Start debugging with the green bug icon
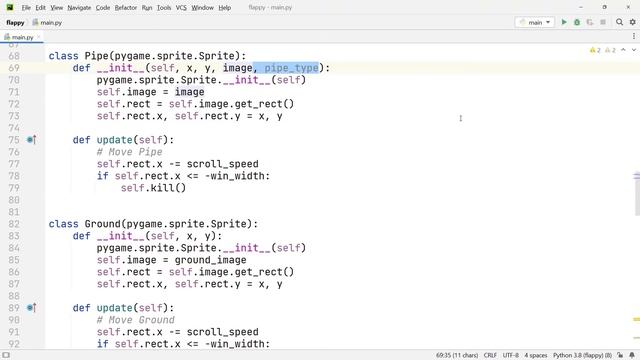Screen dimensions: 640x360 pos(577,22)
